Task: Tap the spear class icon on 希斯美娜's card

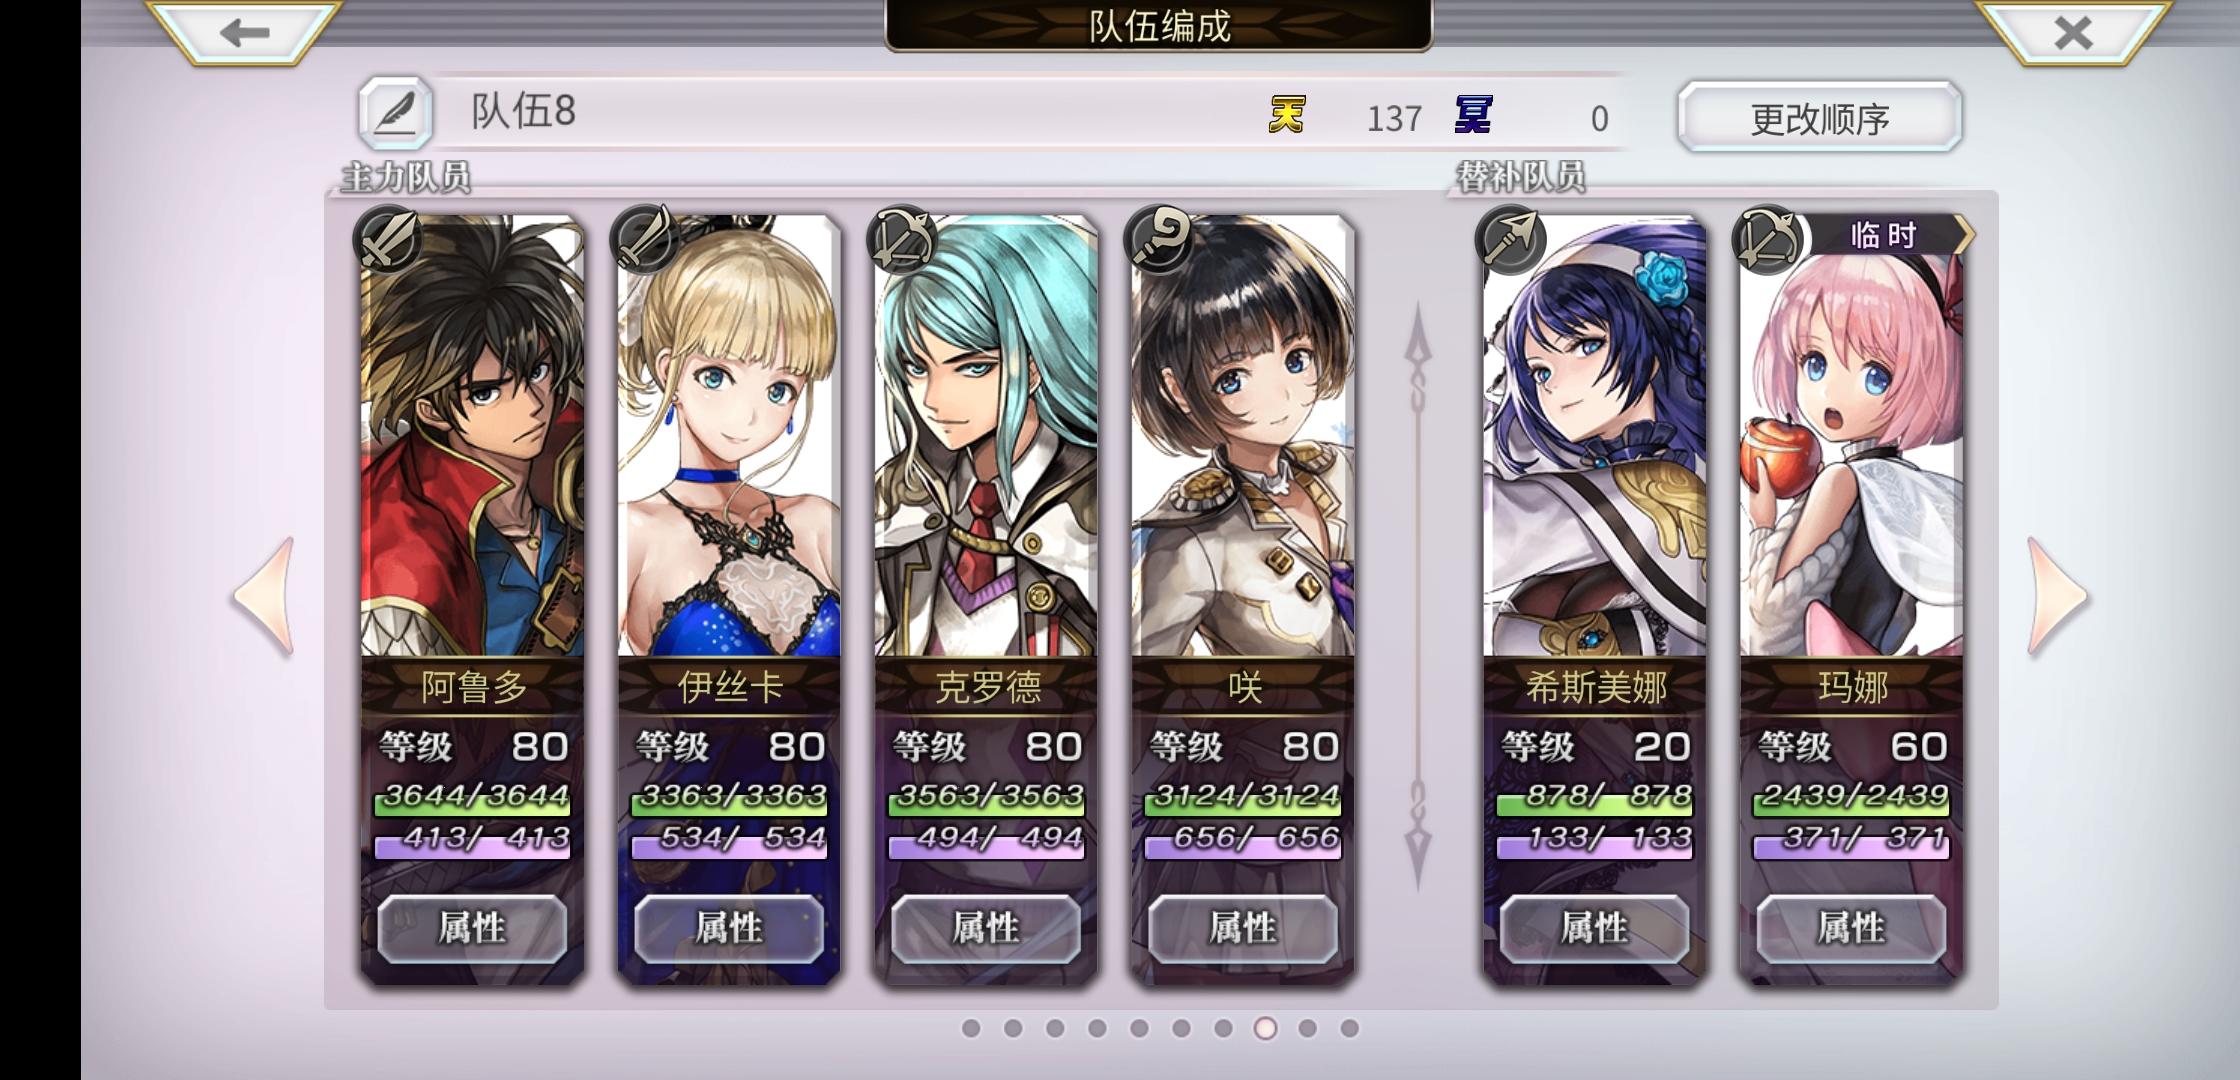Action: (x=1510, y=240)
